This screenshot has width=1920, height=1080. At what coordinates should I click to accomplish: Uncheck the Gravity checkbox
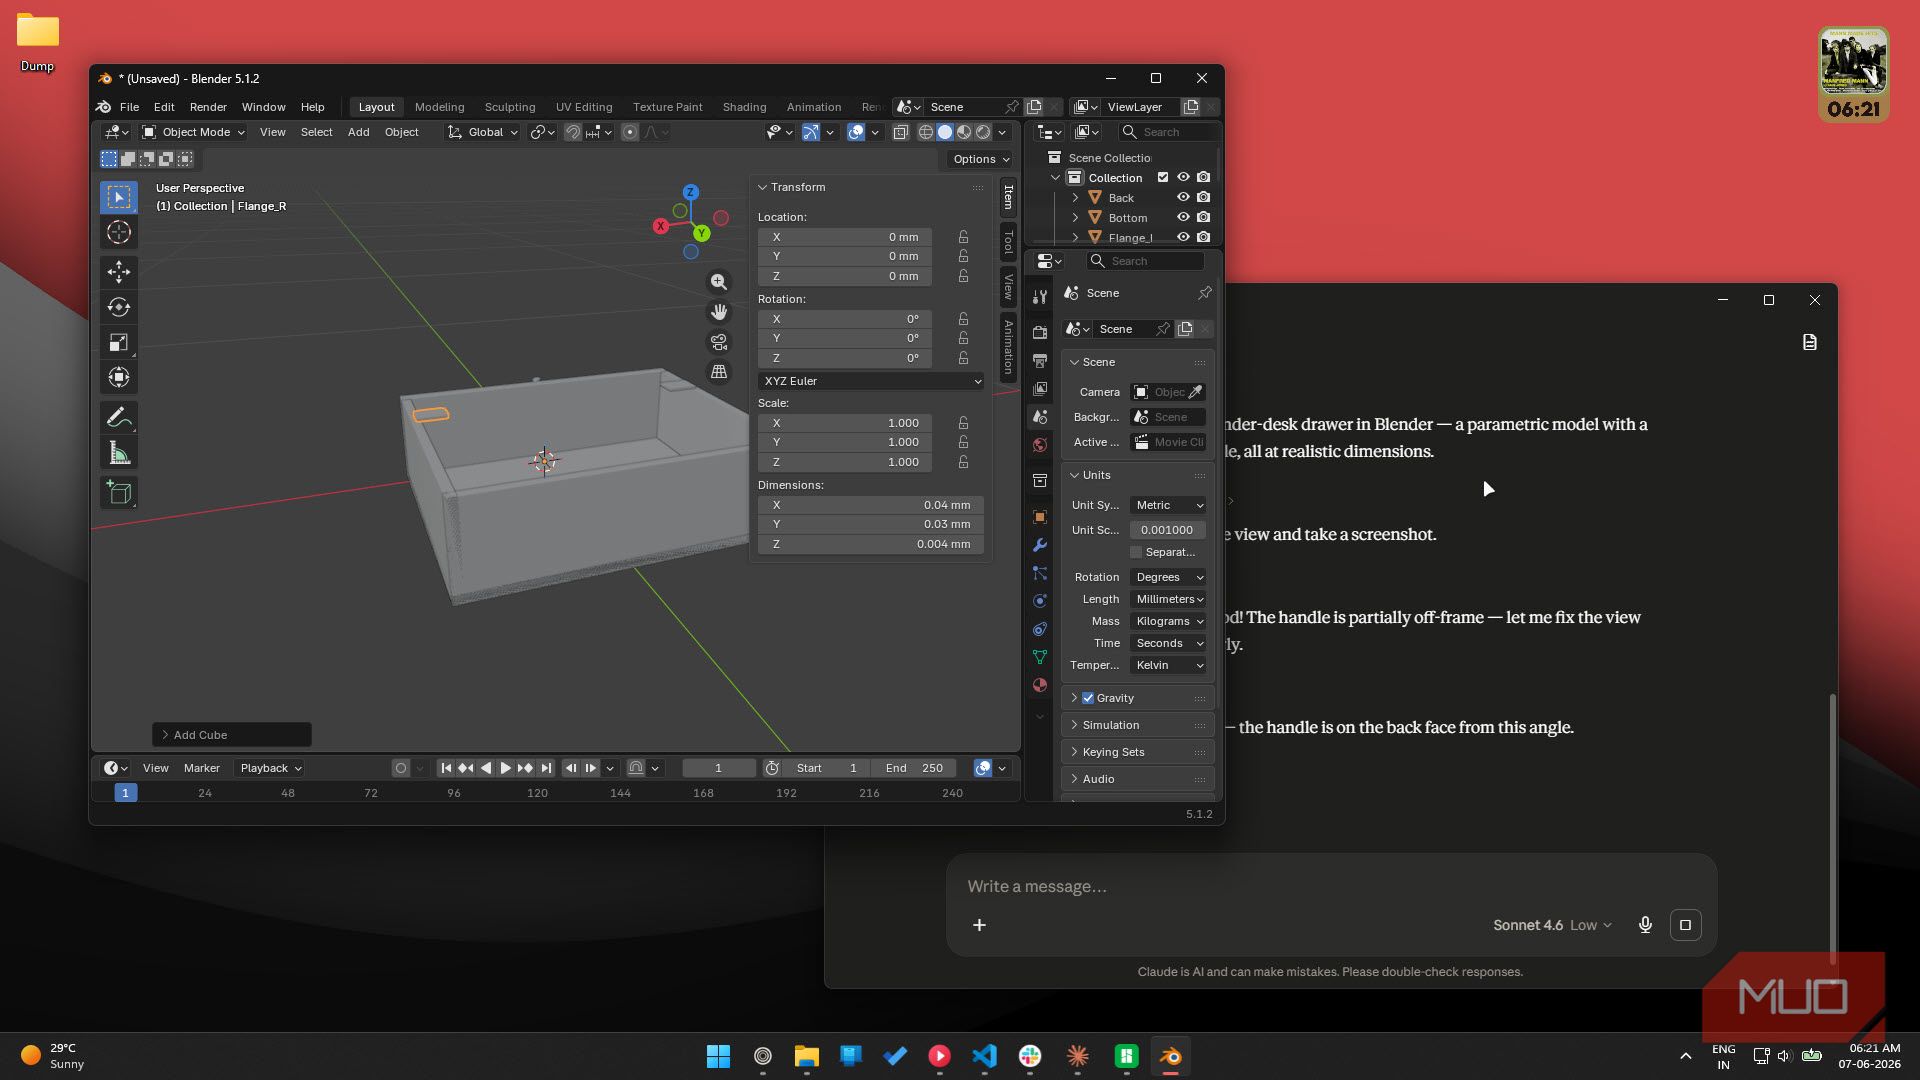click(x=1088, y=698)
